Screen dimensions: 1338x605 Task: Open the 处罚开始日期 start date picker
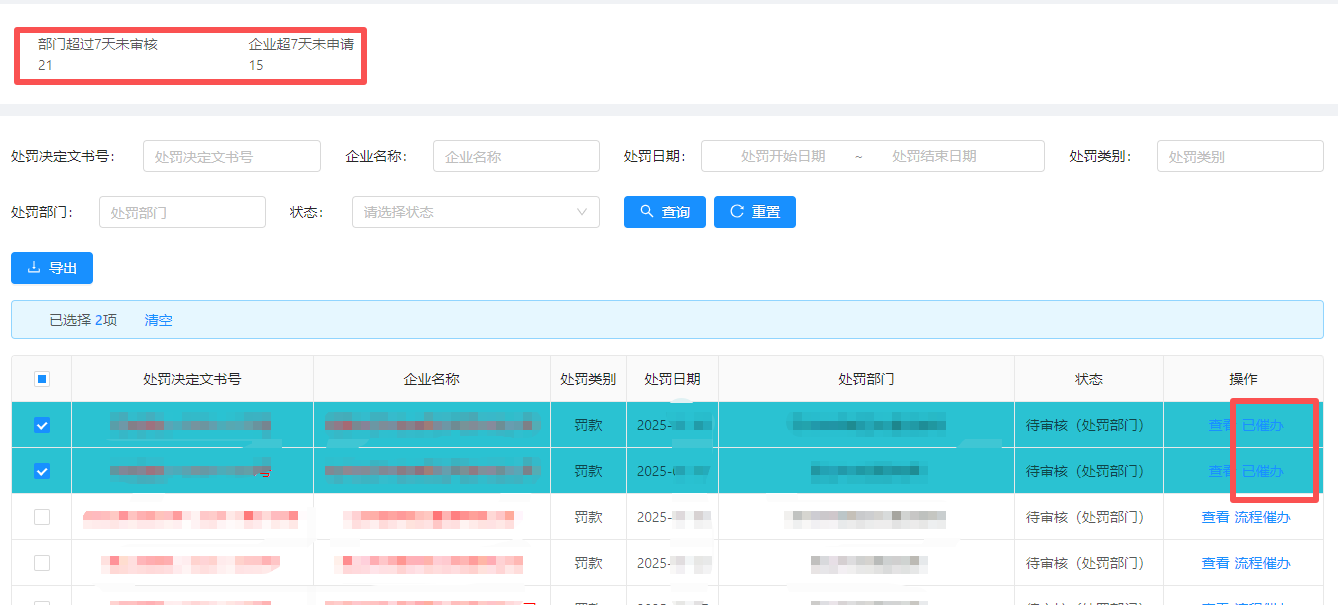(x=782, y=157)
